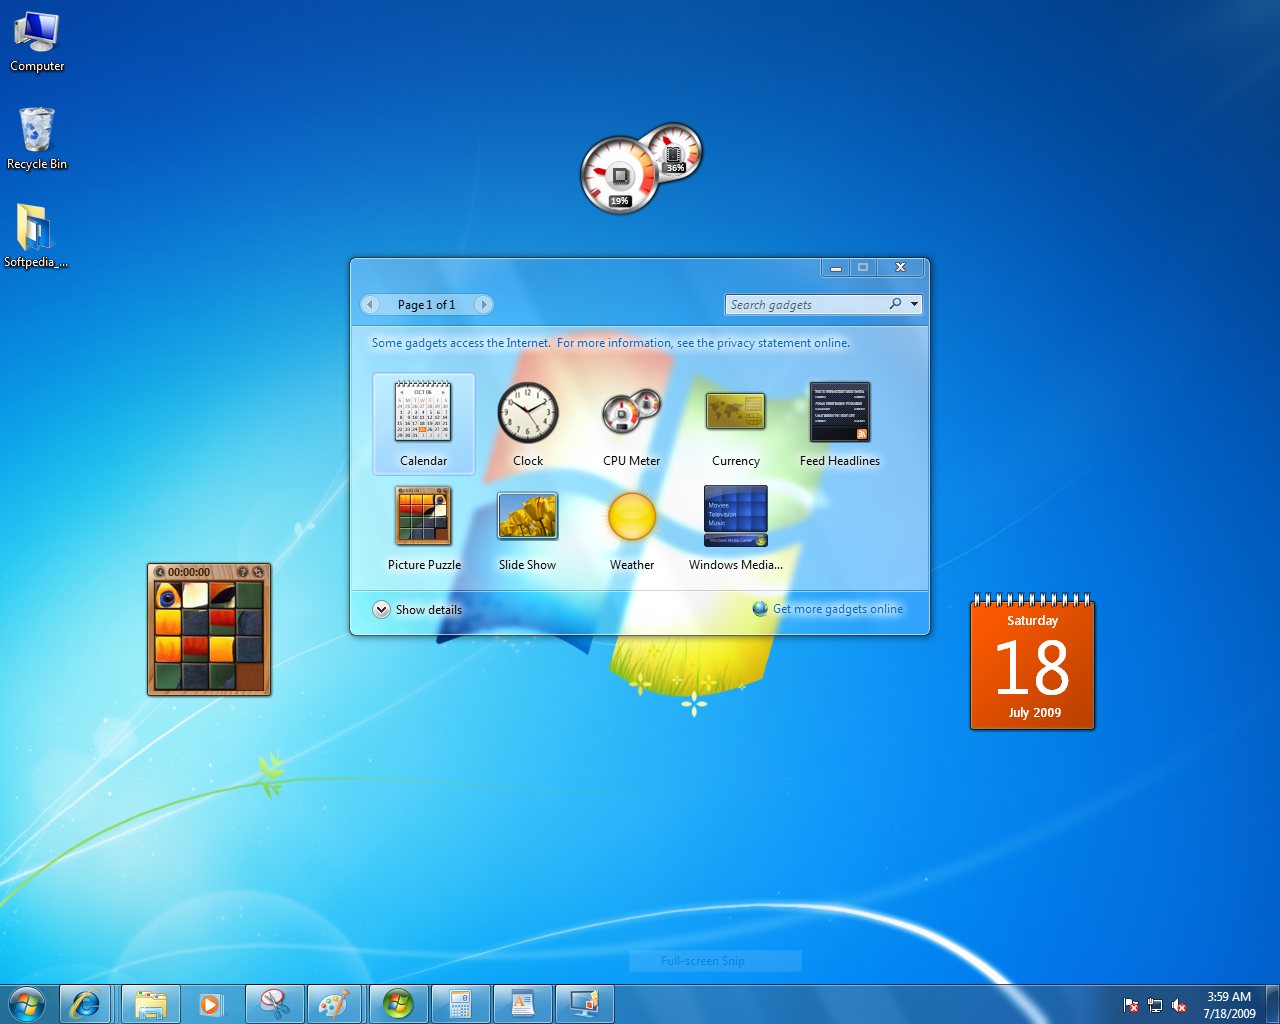Click the monitor personalization taskbar button
Image resolution: width=1280 pixels, height=1024 pixels.
point(583,1004)
